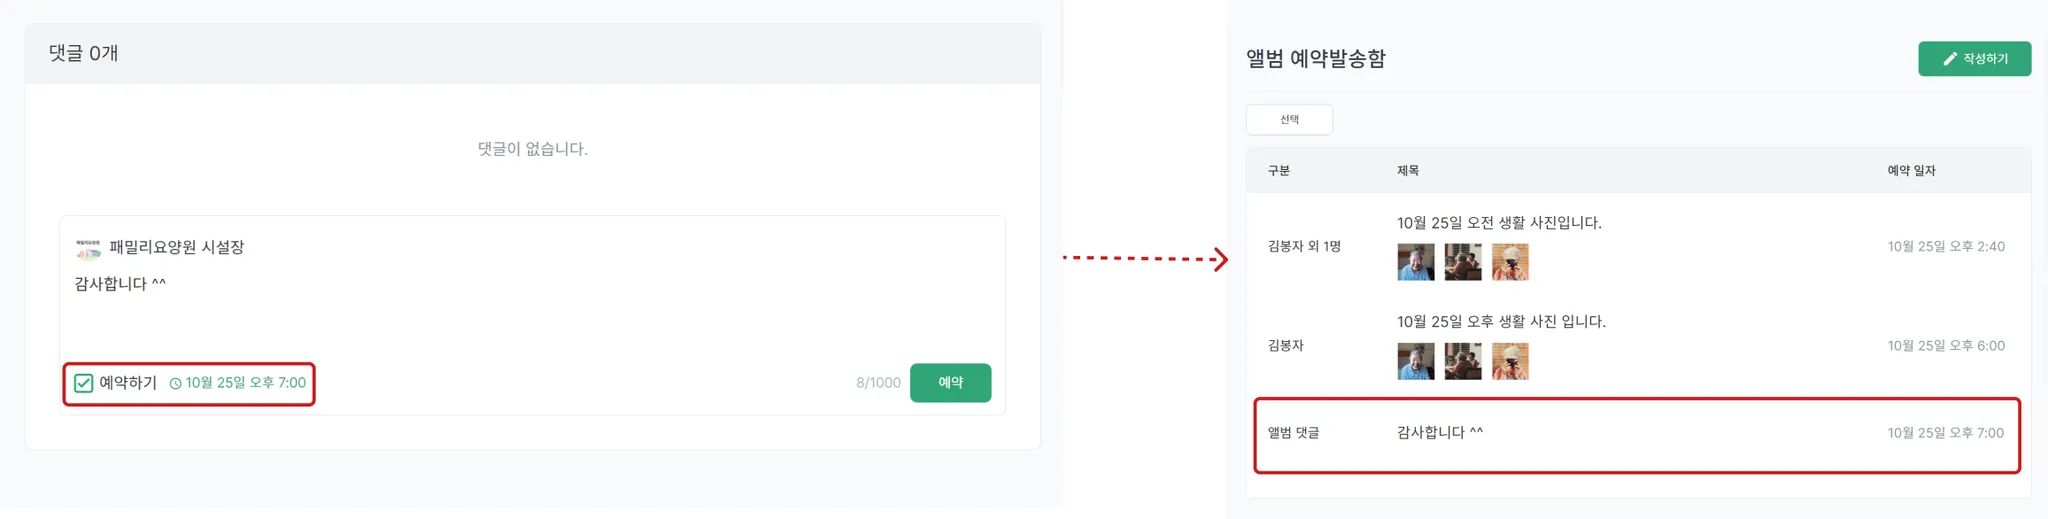Click the green 예약 button
The height and width of the screenshot is (519, 2048).
(950, 383)
